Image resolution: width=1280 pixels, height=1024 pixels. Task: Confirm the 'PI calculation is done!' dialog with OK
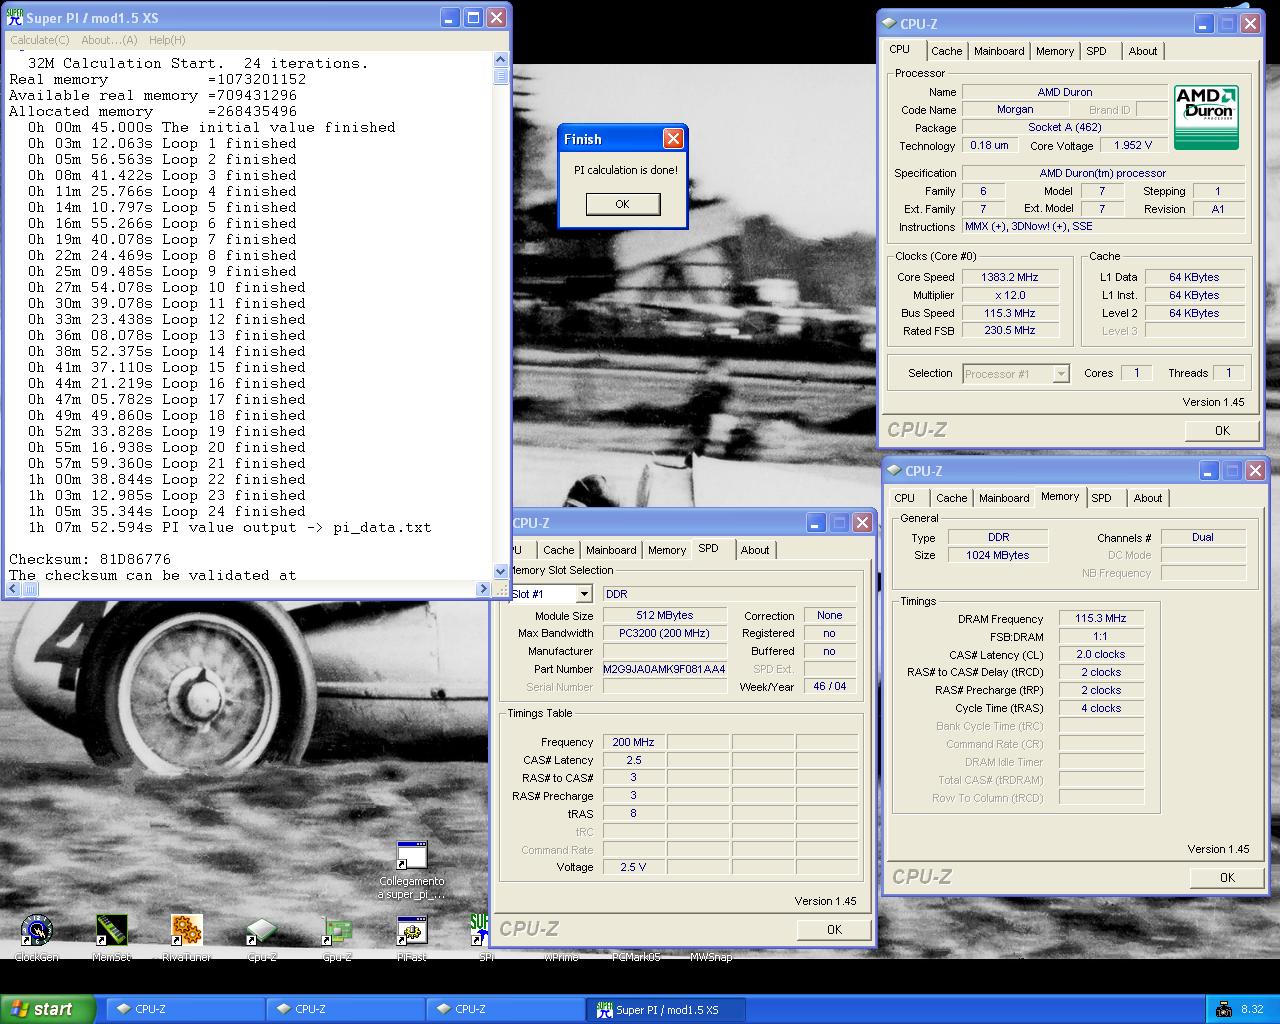point(622,204)
